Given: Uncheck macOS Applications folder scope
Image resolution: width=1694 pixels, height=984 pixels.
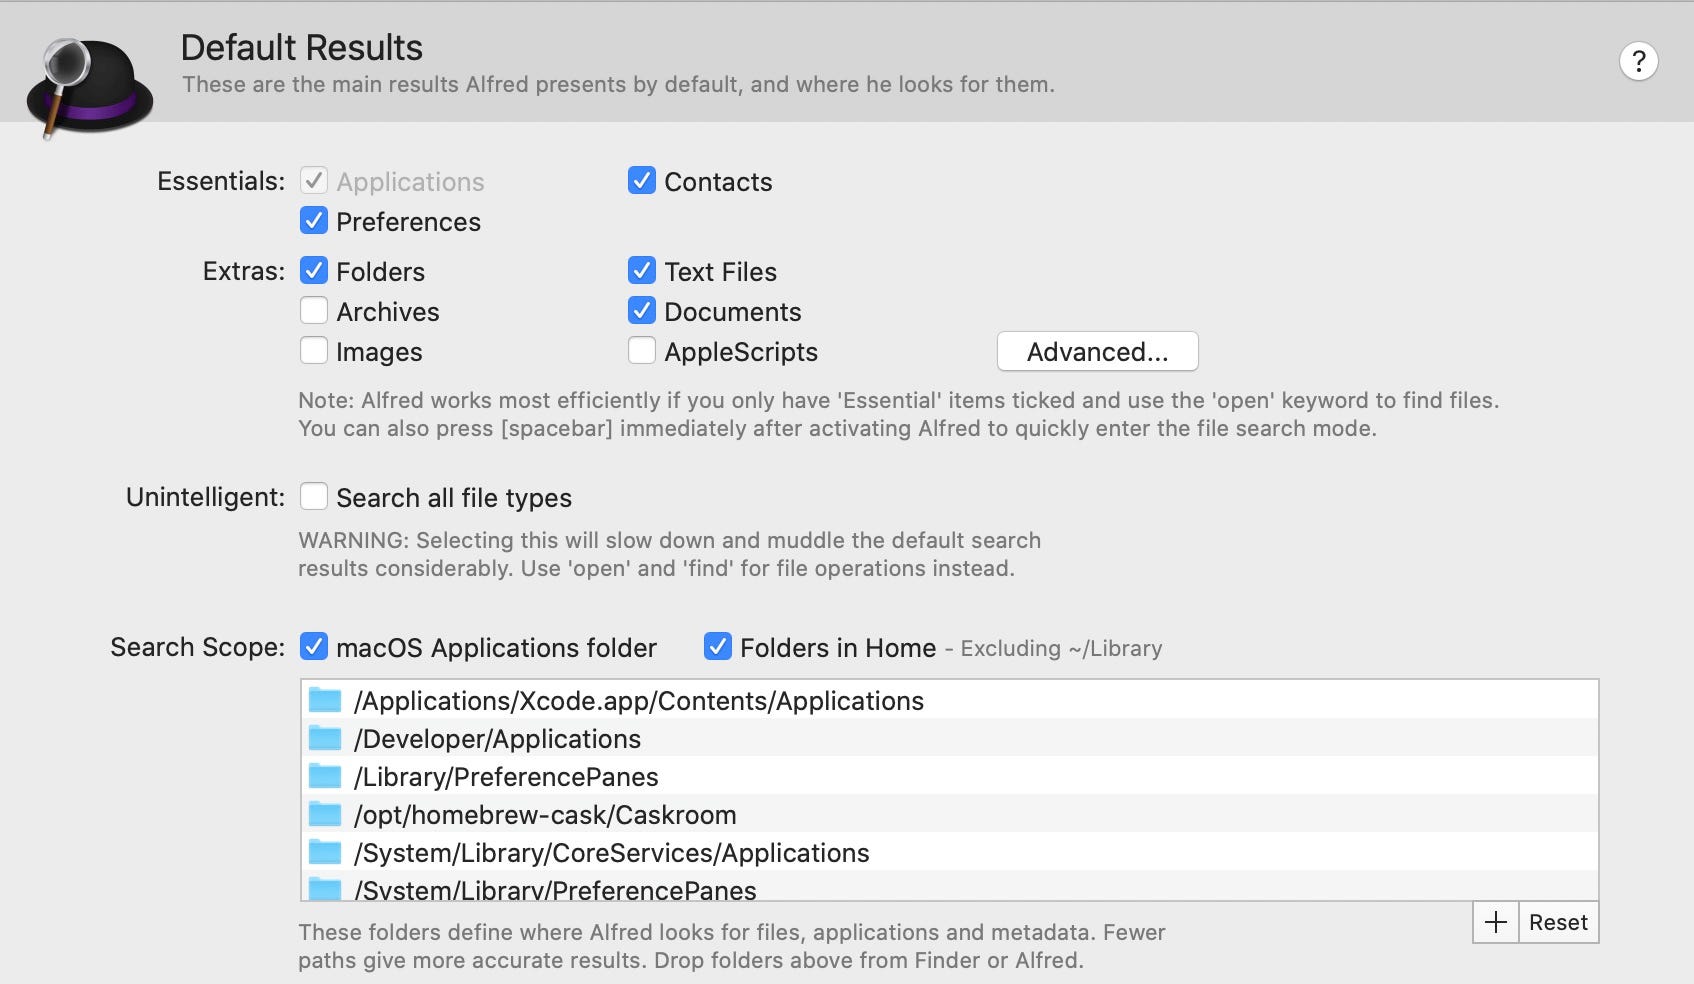Looking at the screenshot, I should pyautogui.click(x=314, y=647).
